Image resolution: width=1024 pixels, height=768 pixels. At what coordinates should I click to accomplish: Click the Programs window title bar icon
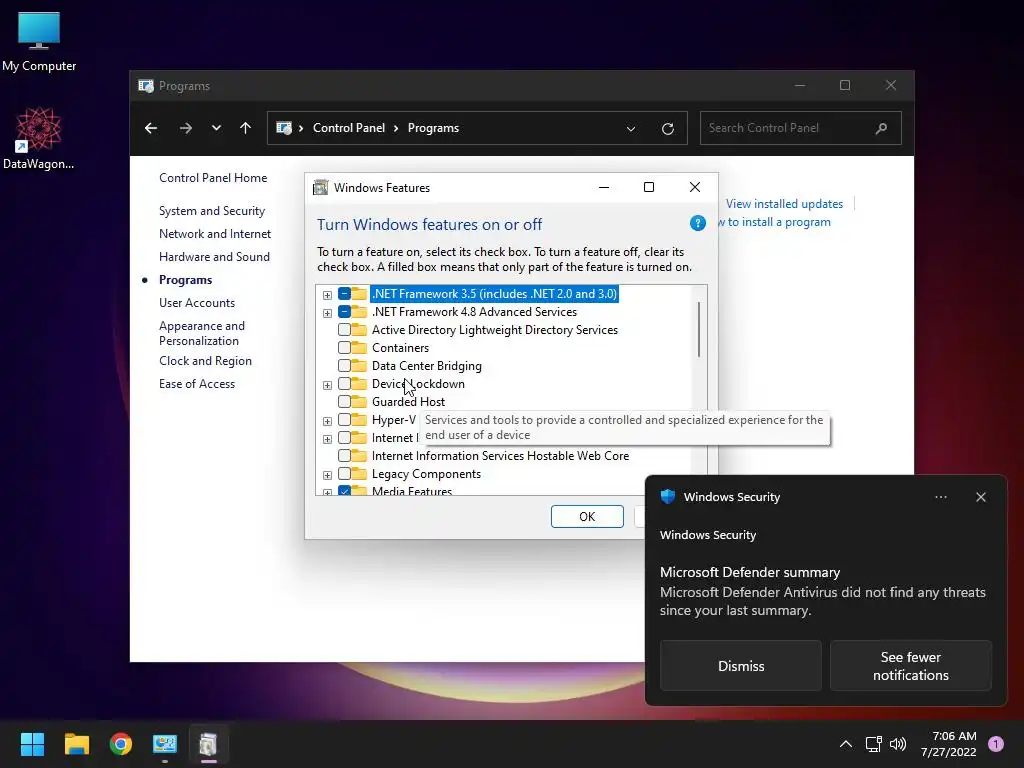click(146, 86)
